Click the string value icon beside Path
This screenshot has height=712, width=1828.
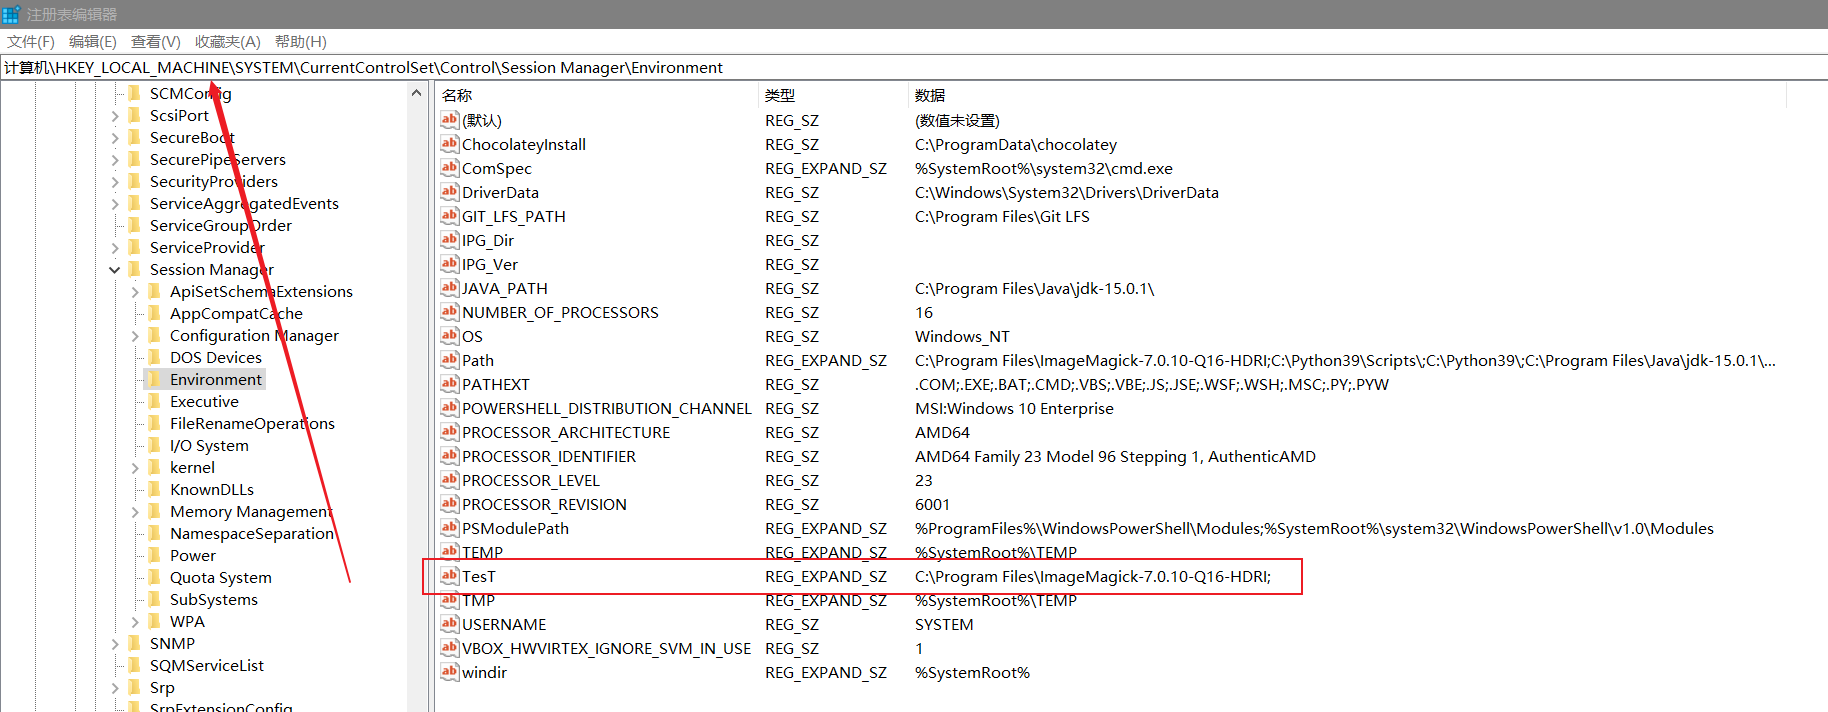click(x=449, y=360)
